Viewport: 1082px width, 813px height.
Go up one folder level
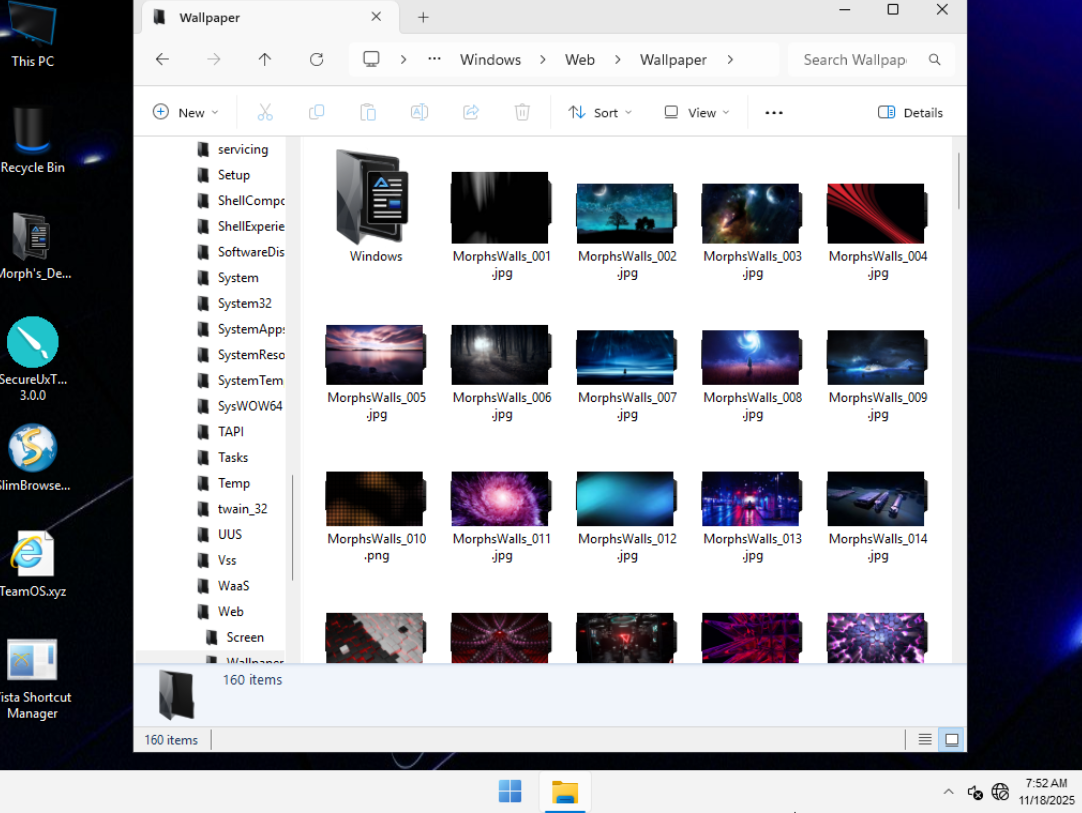point(265,60)
